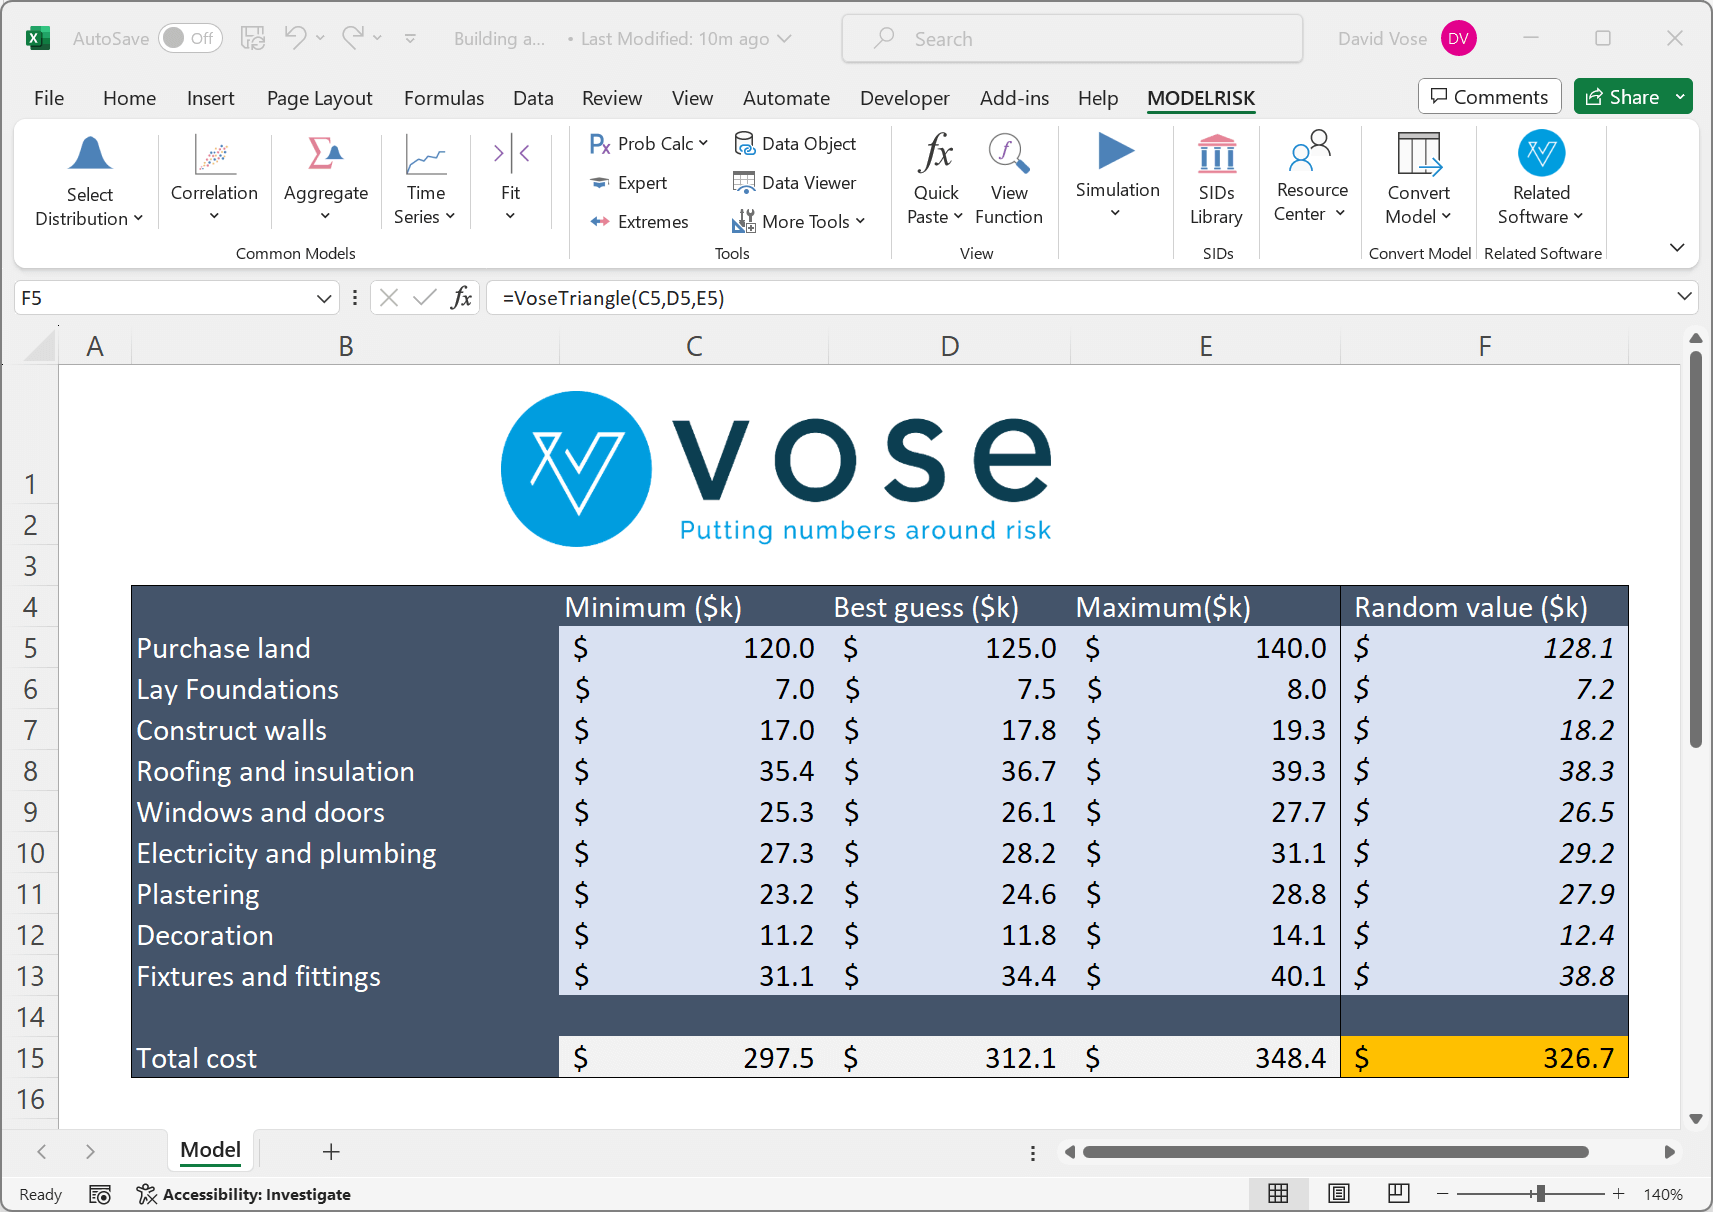Open the Name Box dropdown
This screenshot has width=1713, height=1212.
point(322,297)
